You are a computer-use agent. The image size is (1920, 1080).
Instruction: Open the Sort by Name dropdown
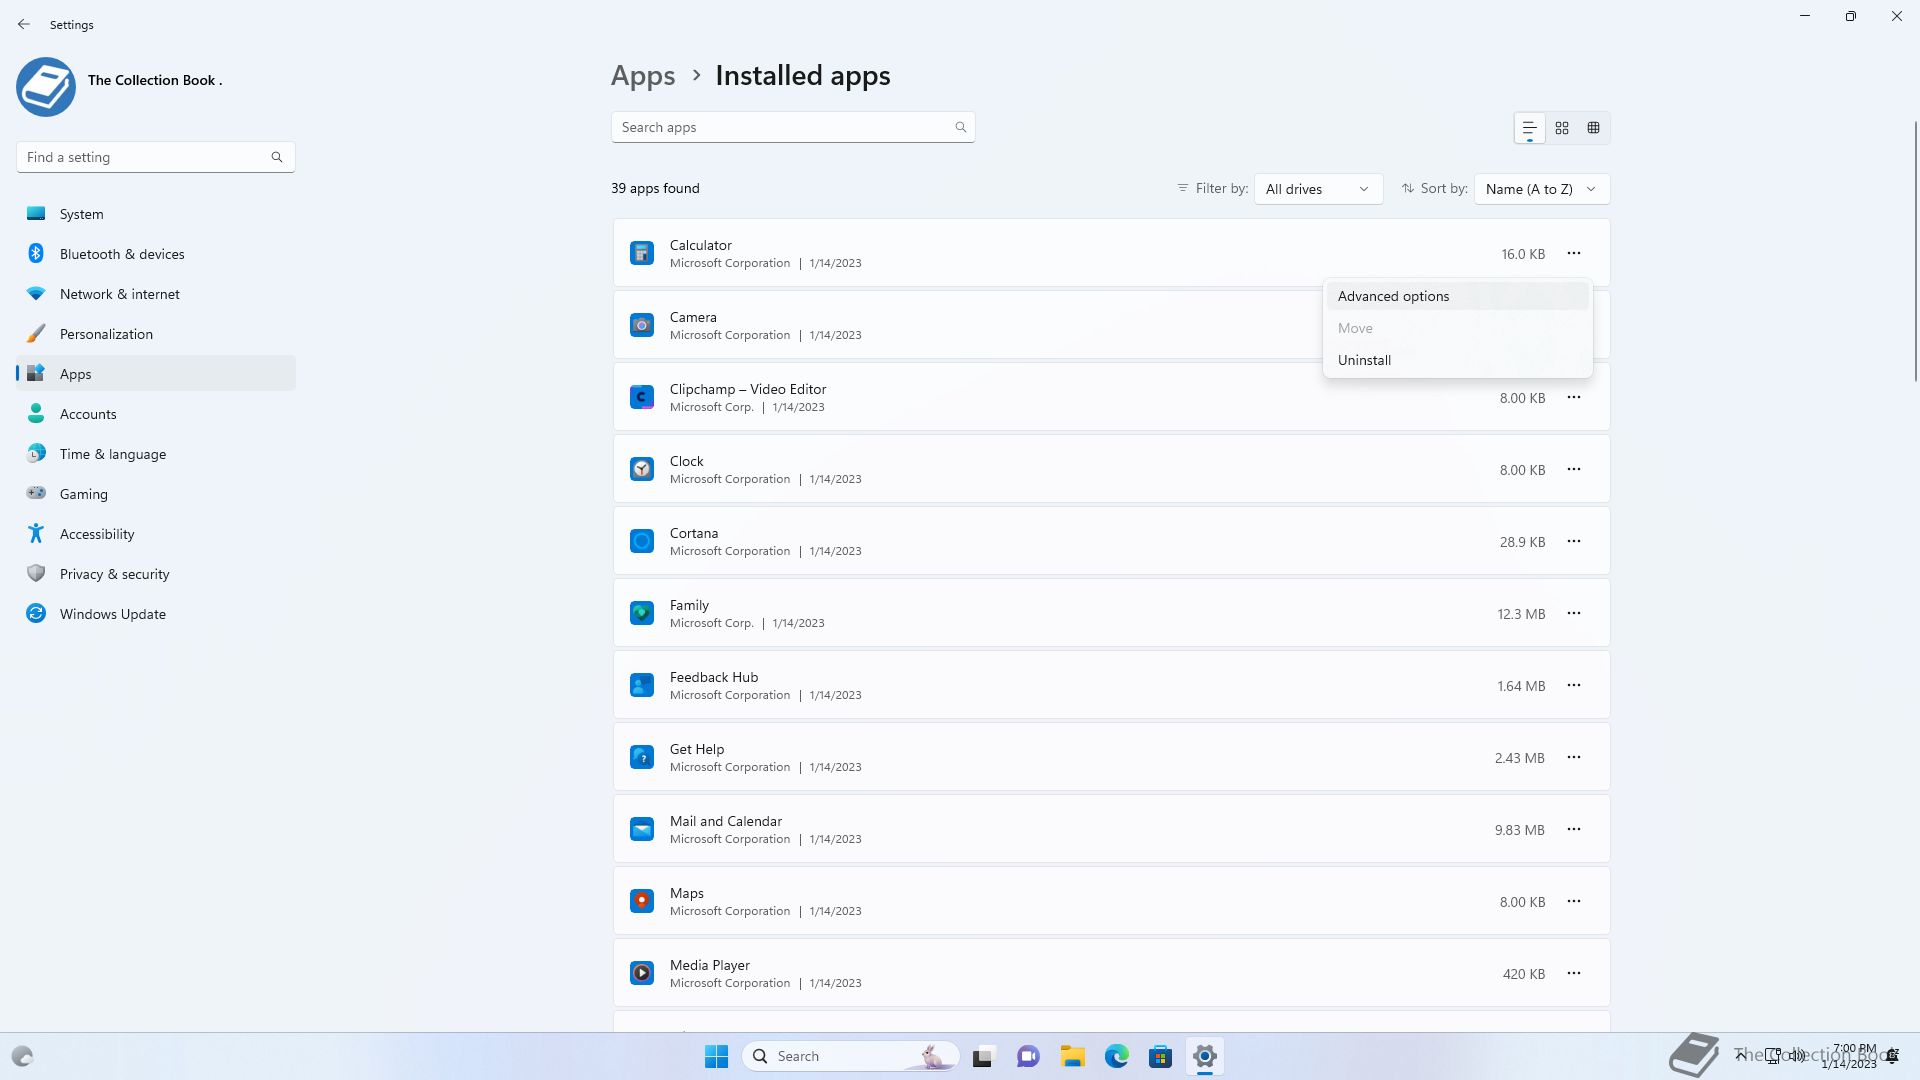point(1541,189)
